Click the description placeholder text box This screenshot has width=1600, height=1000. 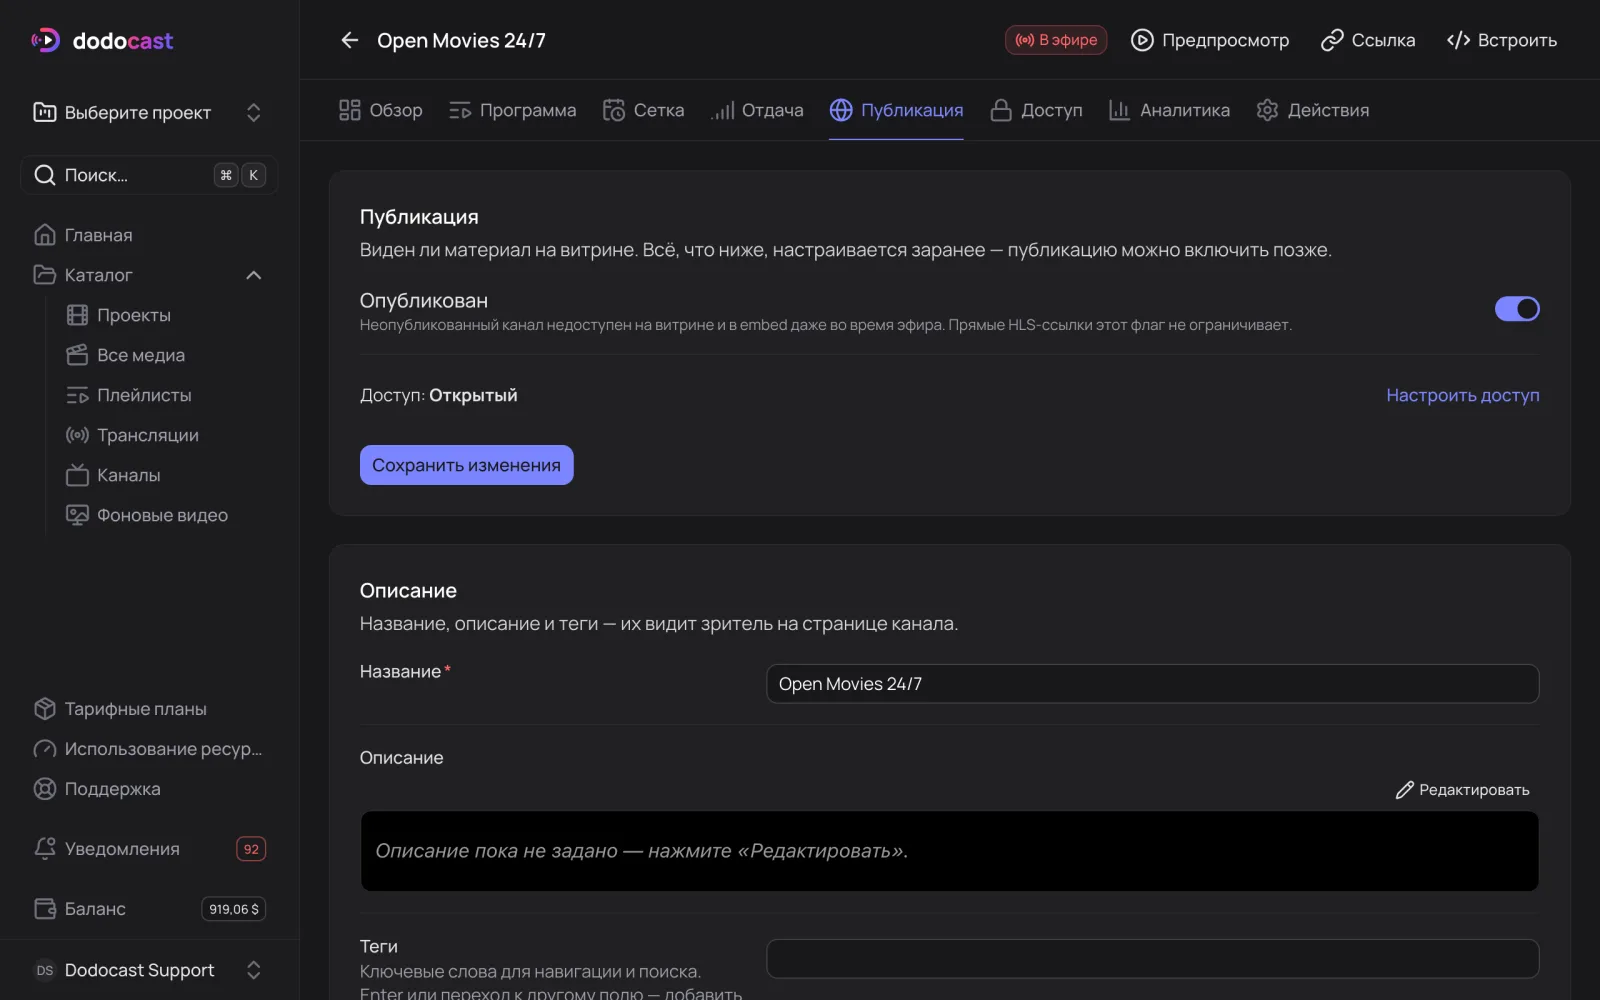click(x=949, y=851)
